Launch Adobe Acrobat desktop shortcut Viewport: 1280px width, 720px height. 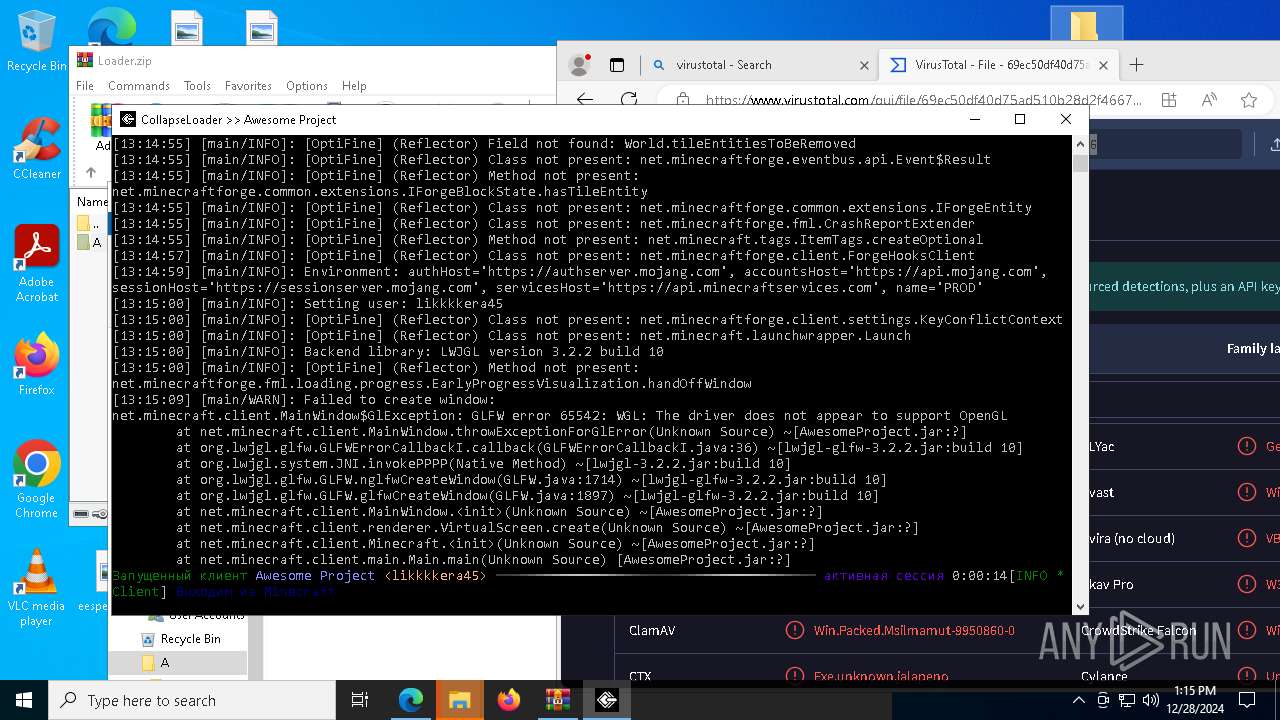pos(36,264)
